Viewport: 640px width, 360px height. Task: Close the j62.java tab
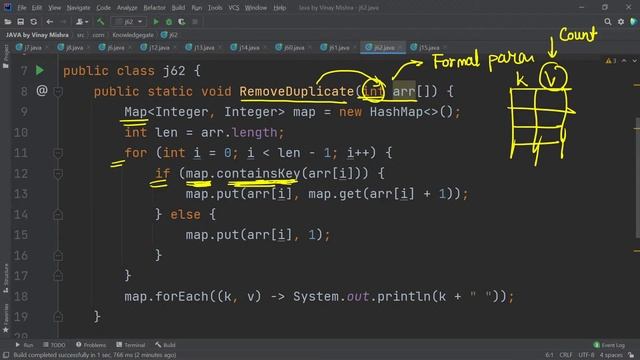(400, 48)
